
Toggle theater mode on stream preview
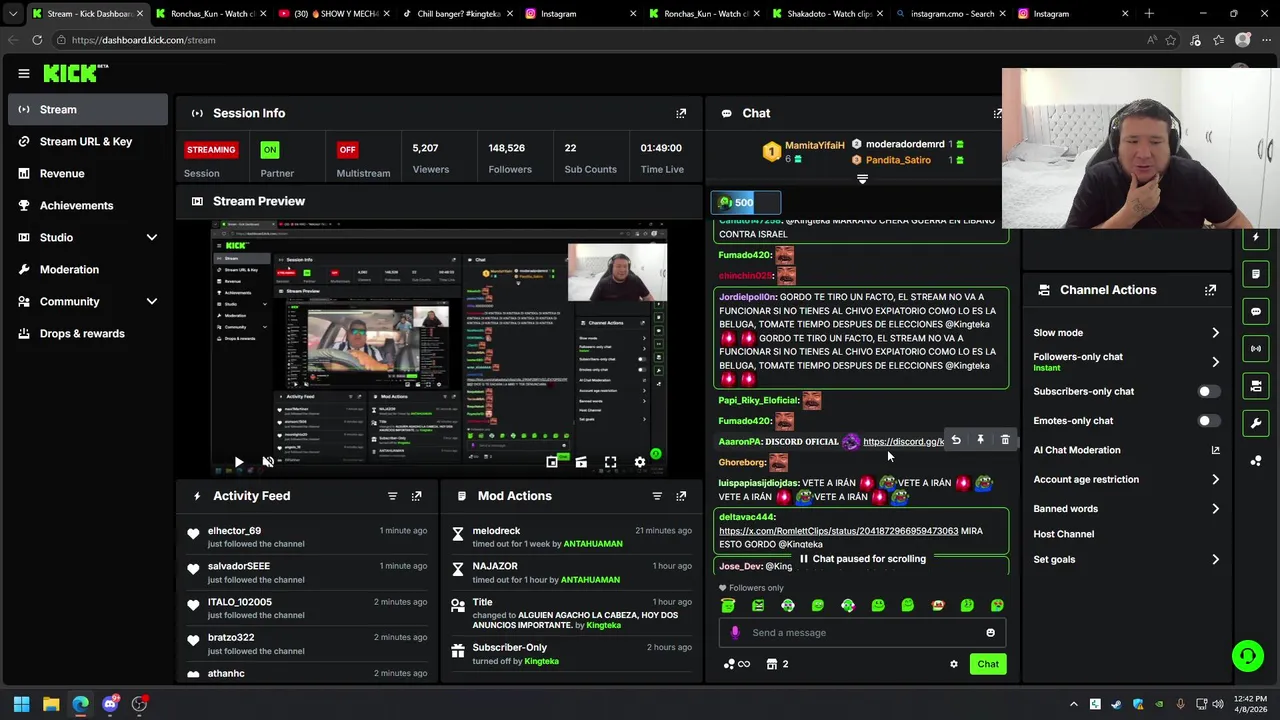pyautogui.click(x=581, y=462)
